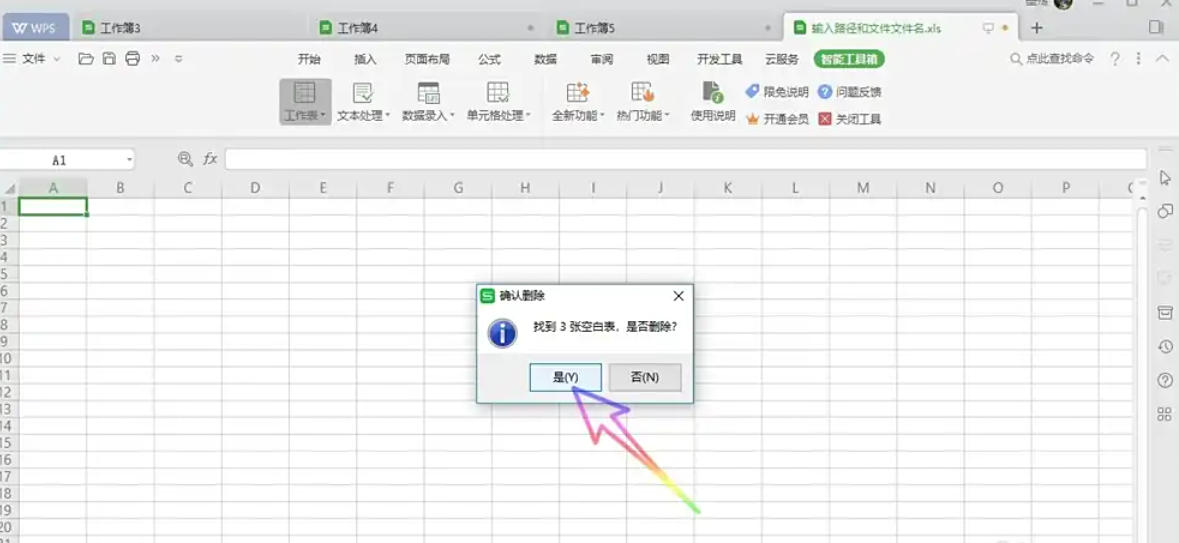The image size is (1179, 543).
Task: Click the archive box icon in right sidebar
Action: pyautogui.click(x=1165, y=313)
